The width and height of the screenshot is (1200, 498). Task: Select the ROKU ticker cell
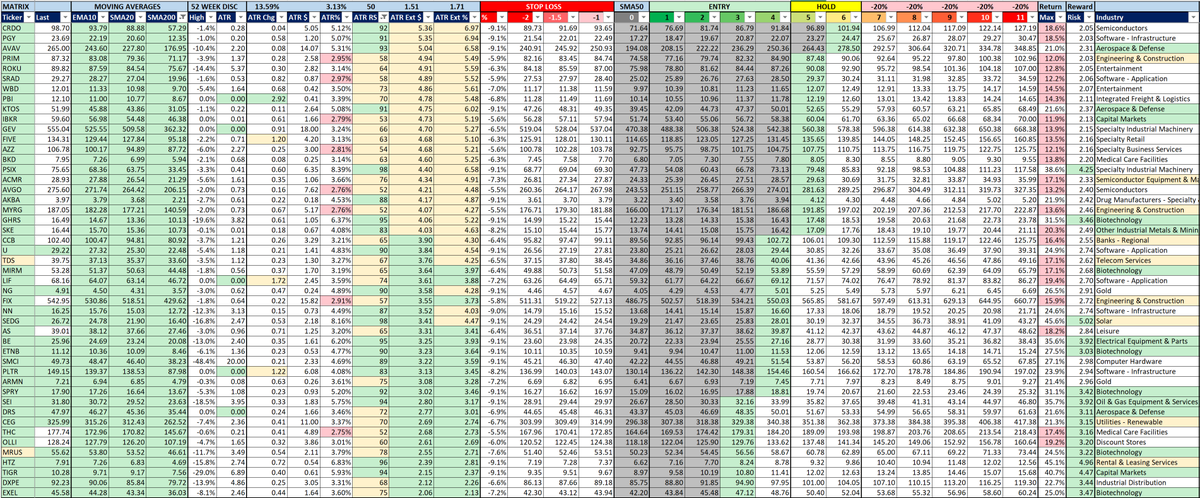[x=18, y=67]
